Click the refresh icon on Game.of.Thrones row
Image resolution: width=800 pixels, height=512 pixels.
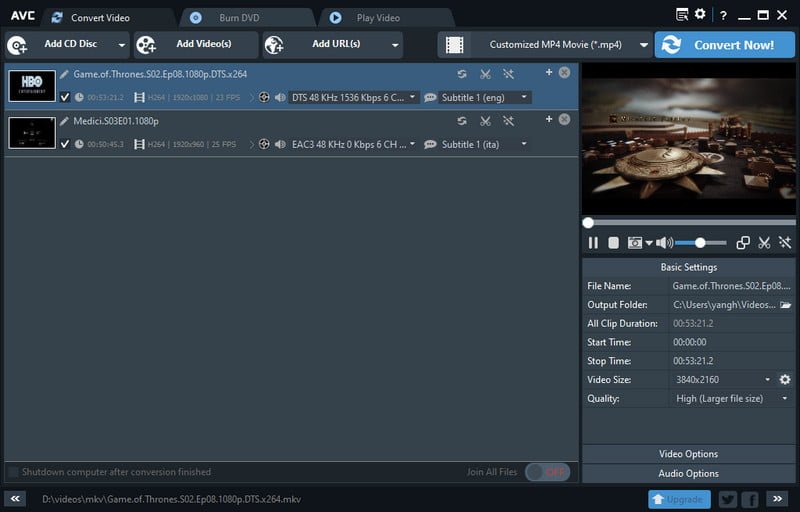coord(462,74)
